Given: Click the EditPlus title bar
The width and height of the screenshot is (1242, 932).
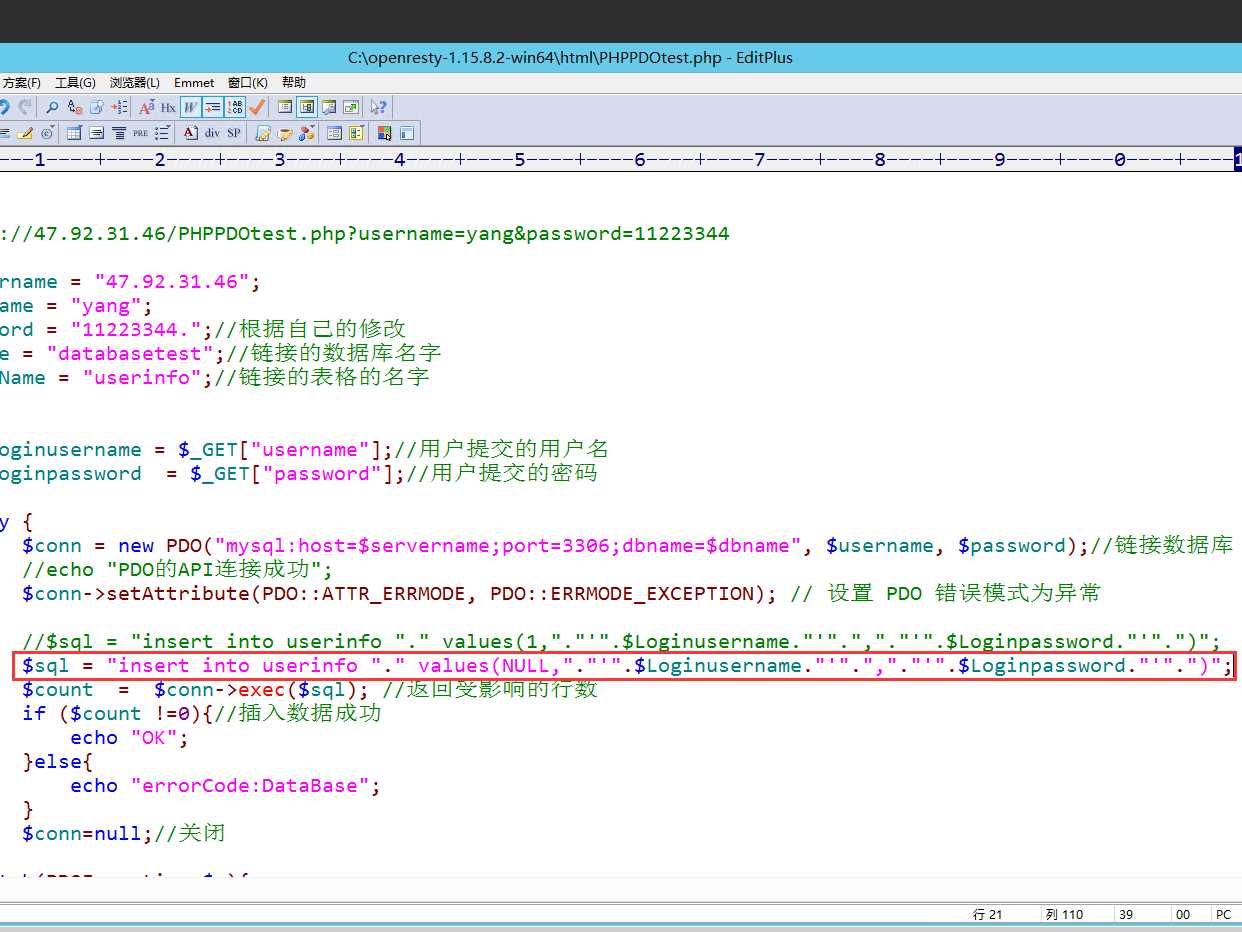Looking at the screenshot, I should 621,57.
